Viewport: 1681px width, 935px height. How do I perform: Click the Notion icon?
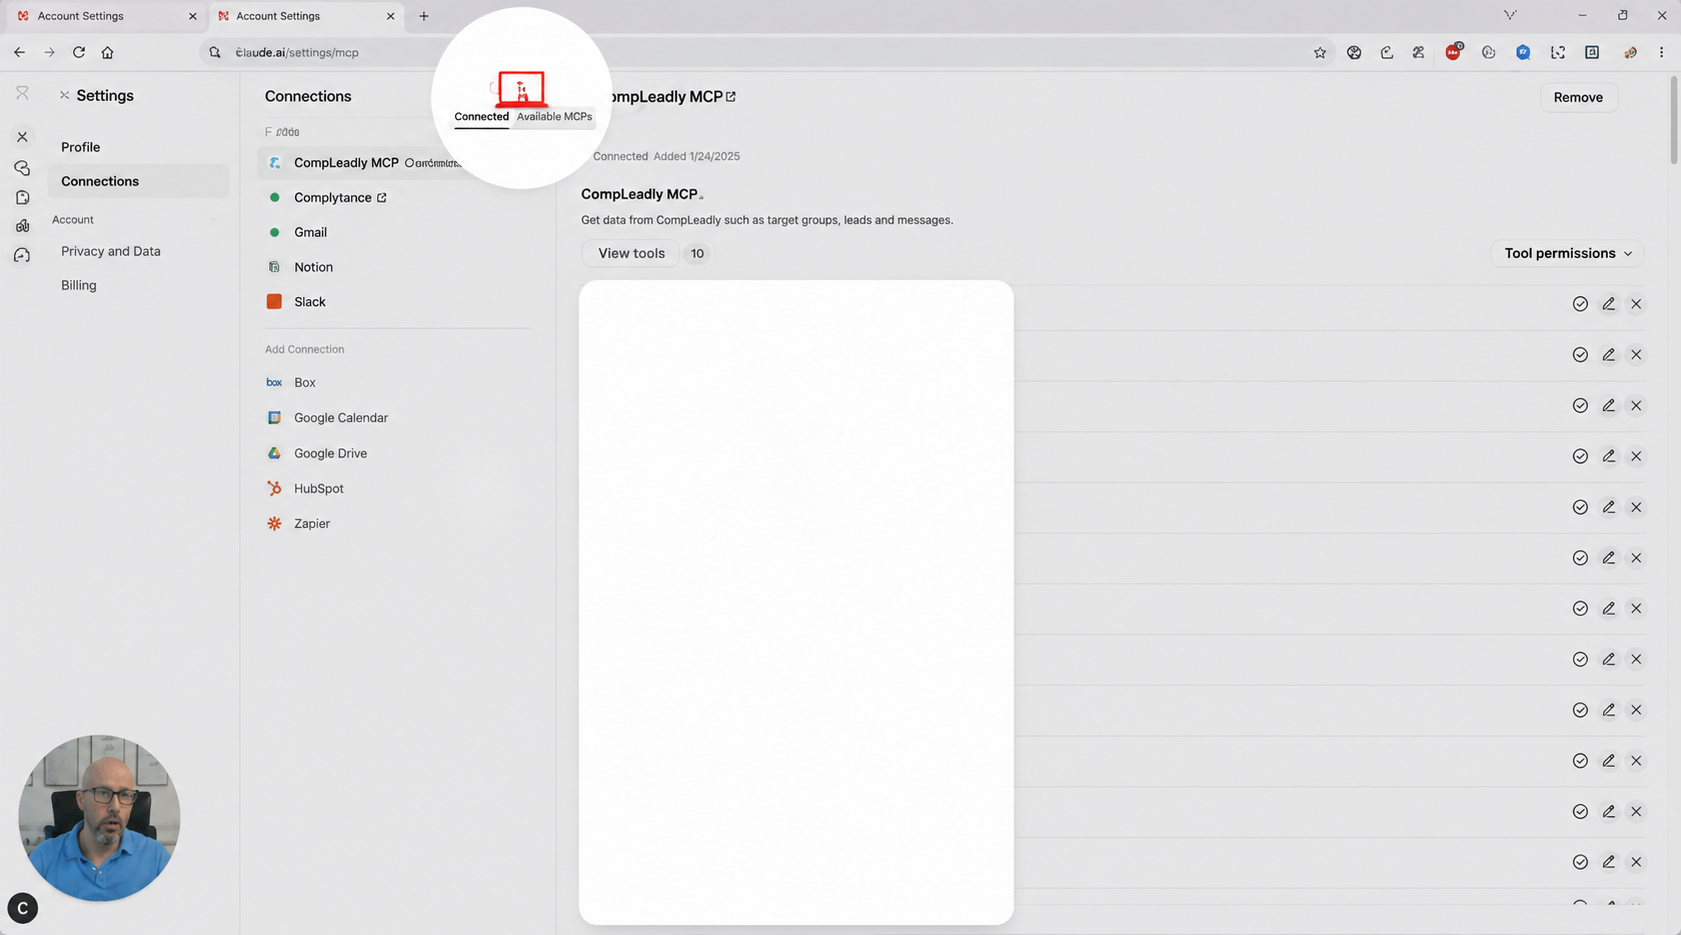pyautogui.click(x=274, y=267)
